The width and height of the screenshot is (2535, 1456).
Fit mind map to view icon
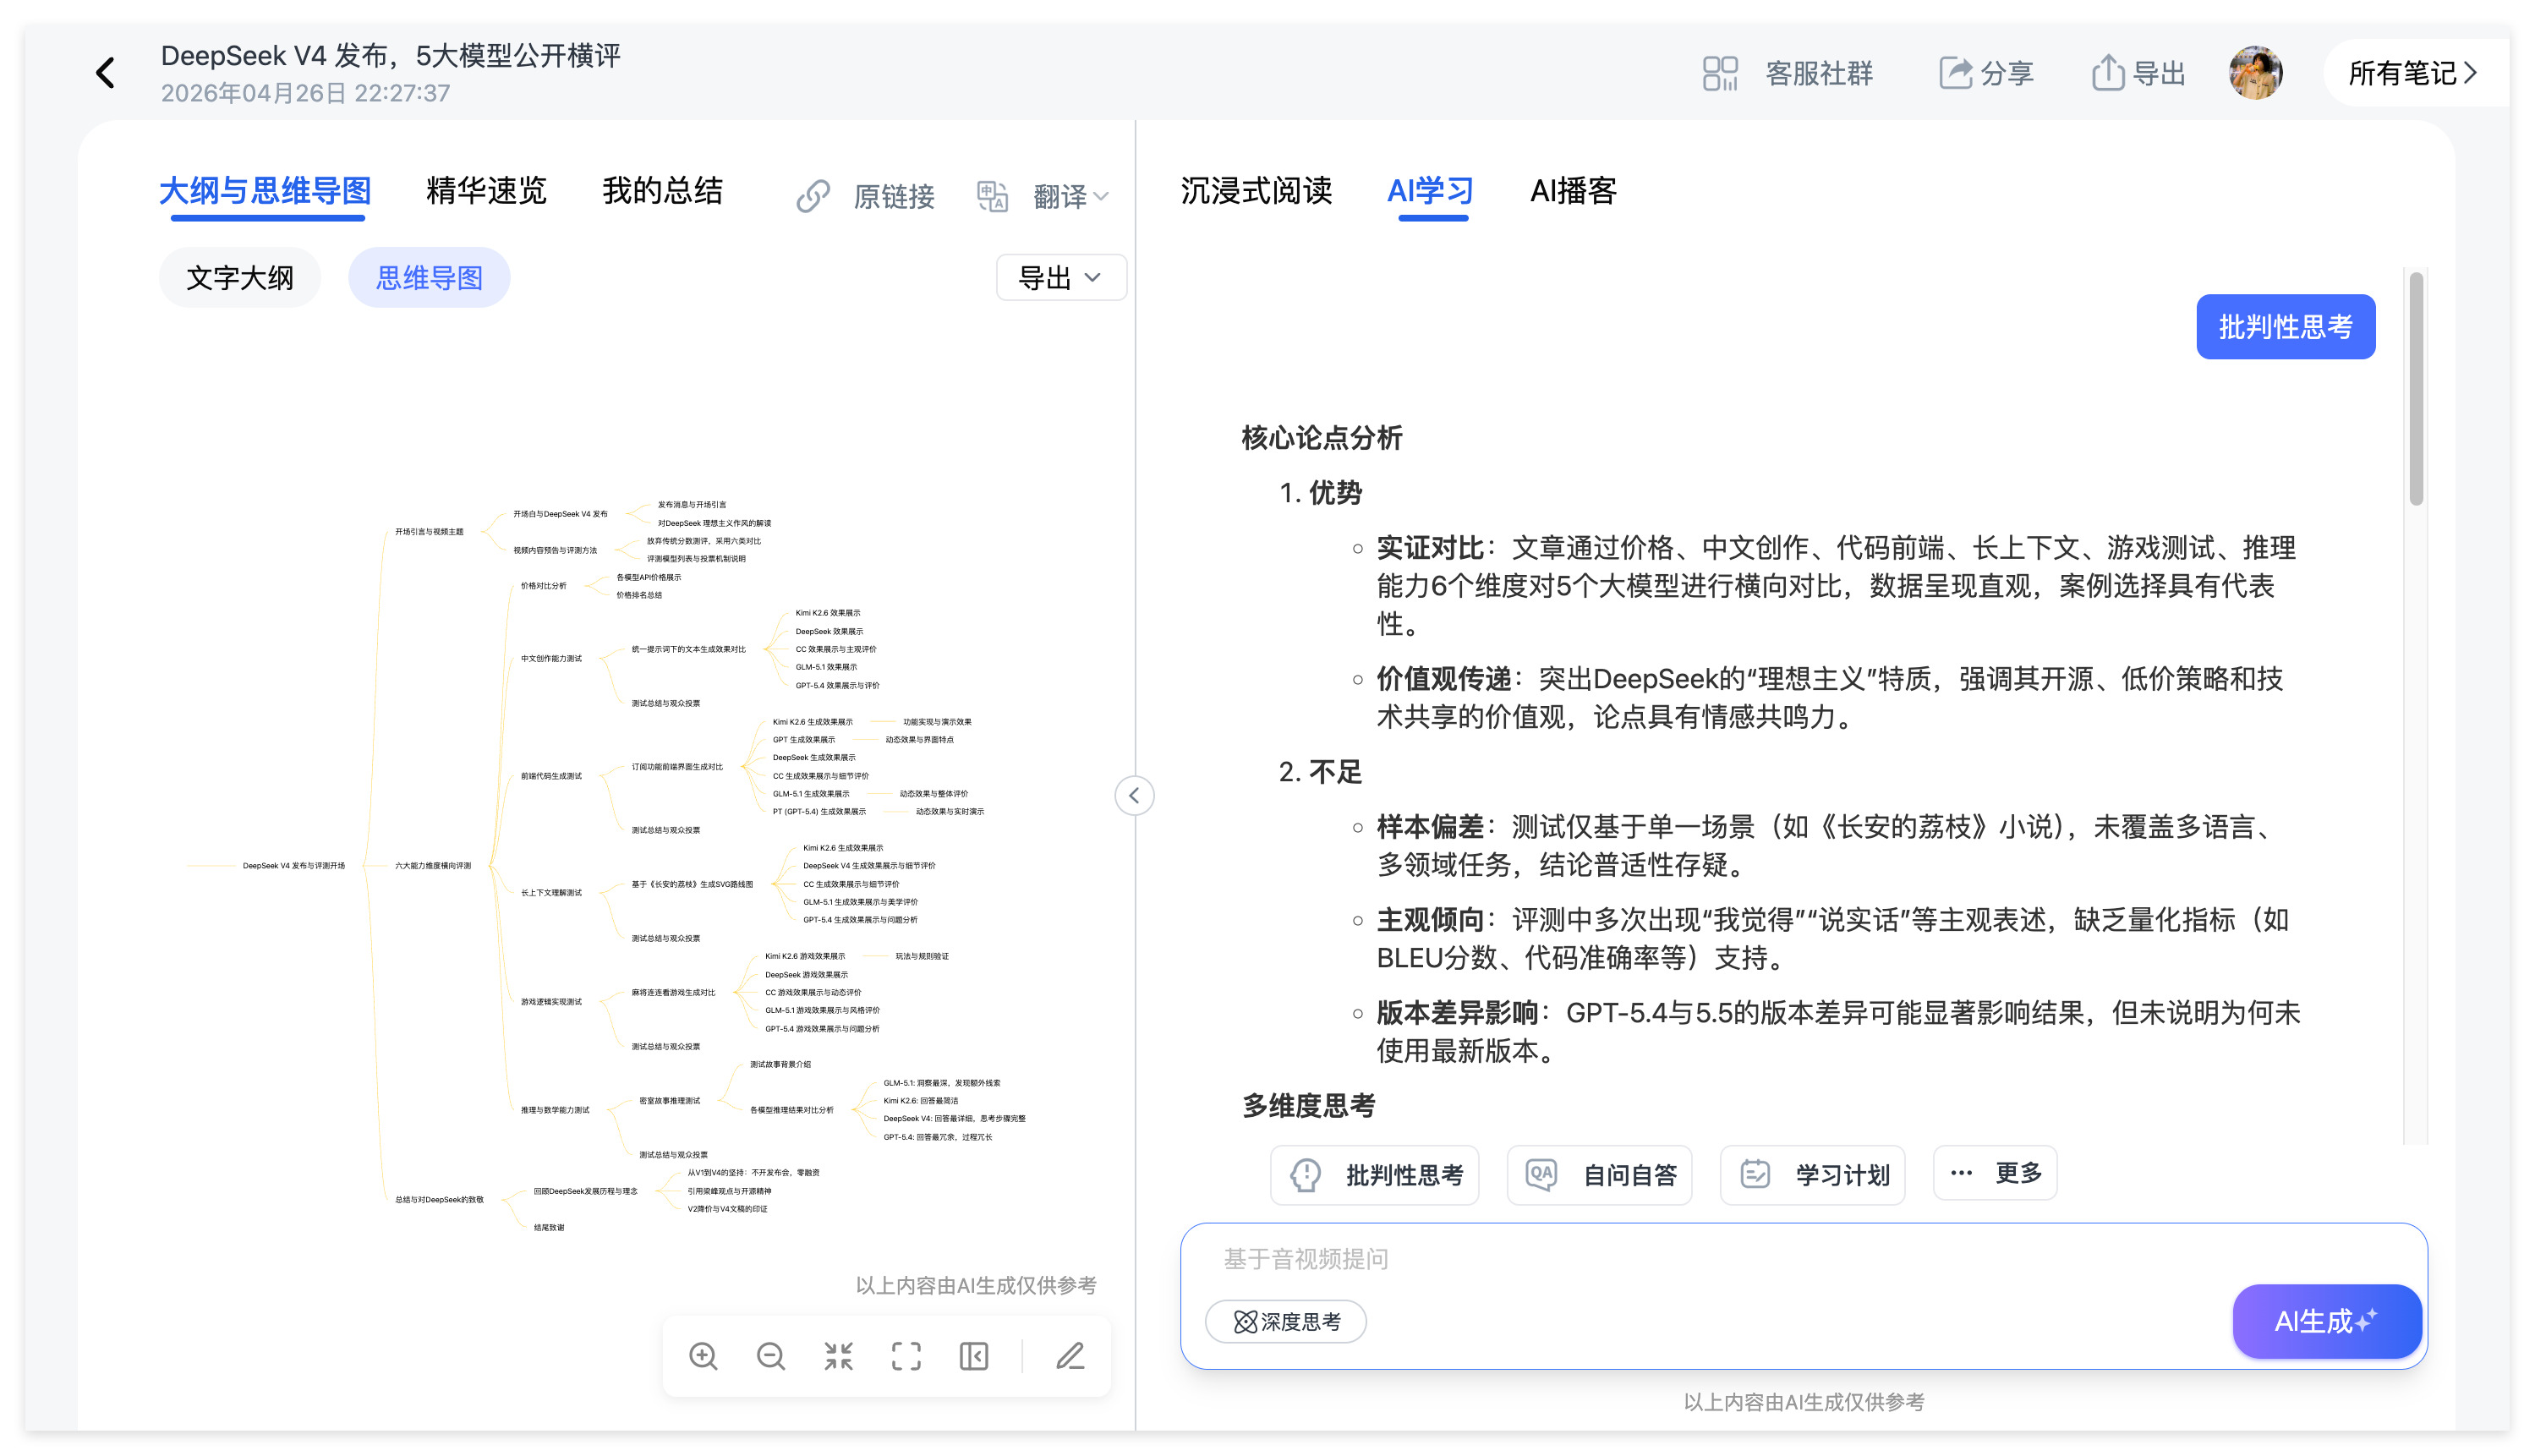click(839, 1357)
